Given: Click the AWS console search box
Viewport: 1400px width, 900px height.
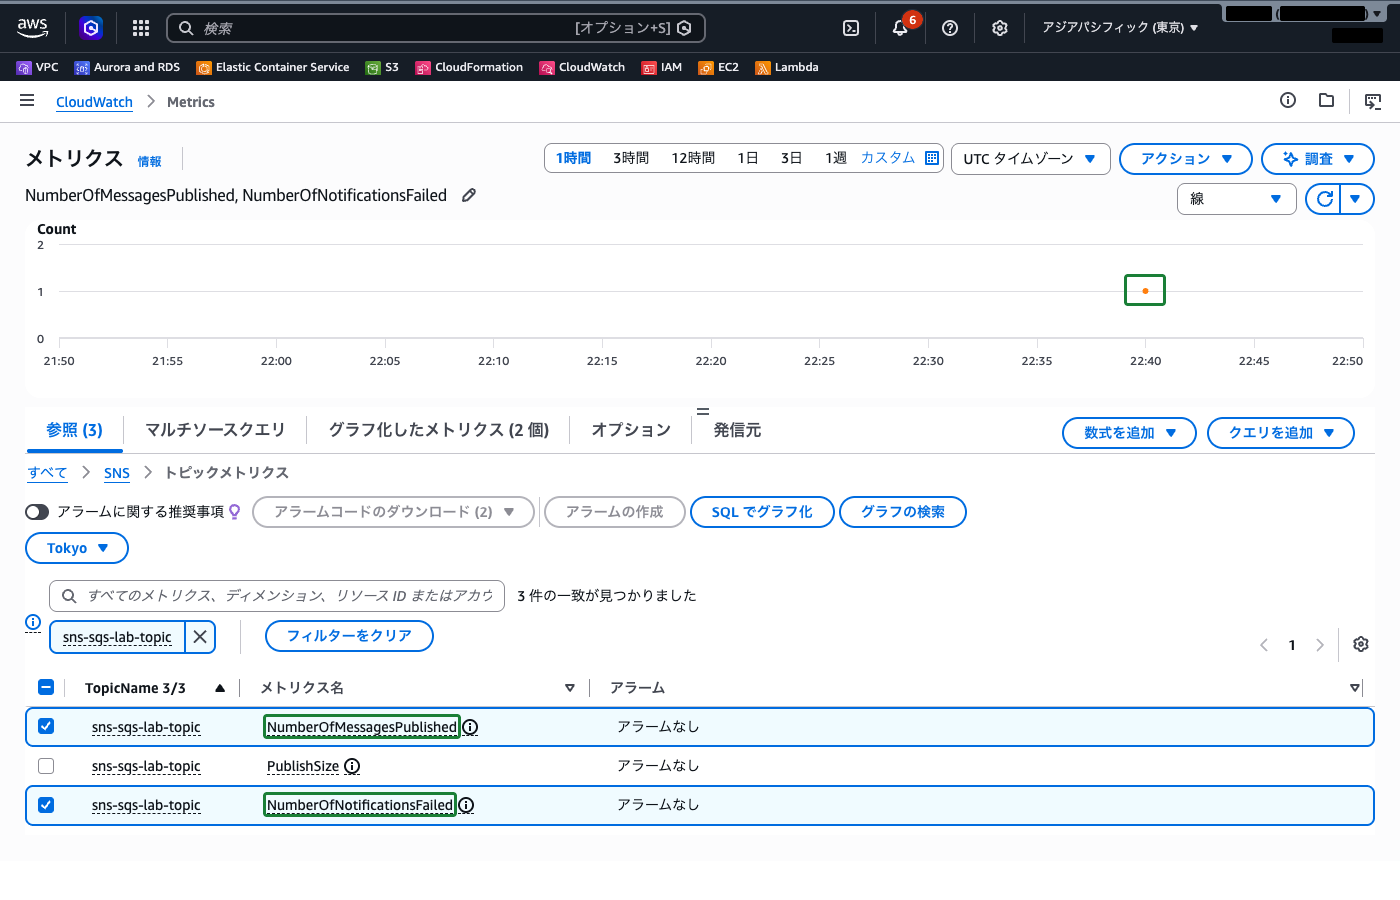Looking at the screenshot, I should [x=436, y=28].
